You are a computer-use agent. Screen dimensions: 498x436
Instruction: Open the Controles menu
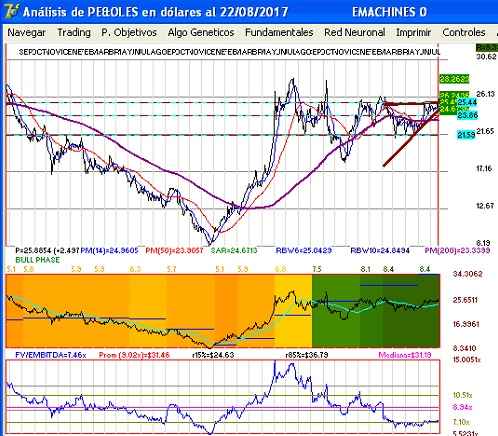coord(464,33)
